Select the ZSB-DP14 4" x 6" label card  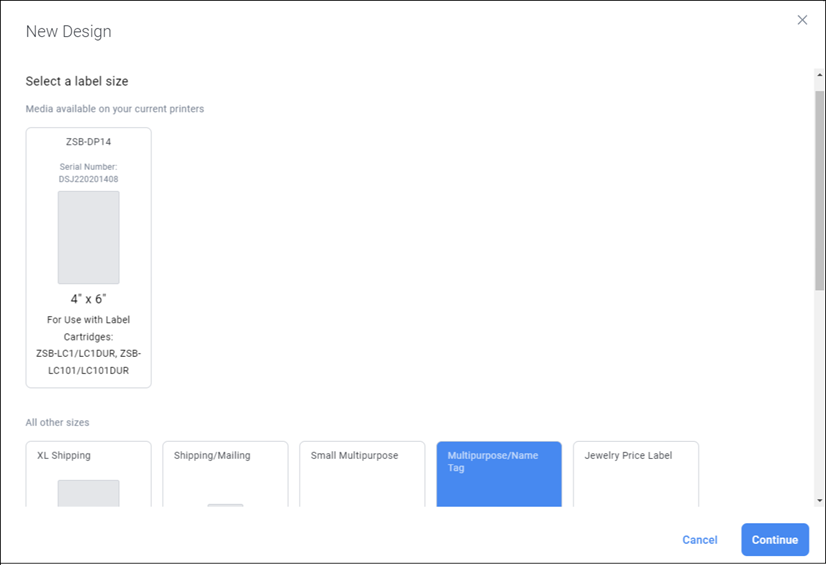pos(88,257)
